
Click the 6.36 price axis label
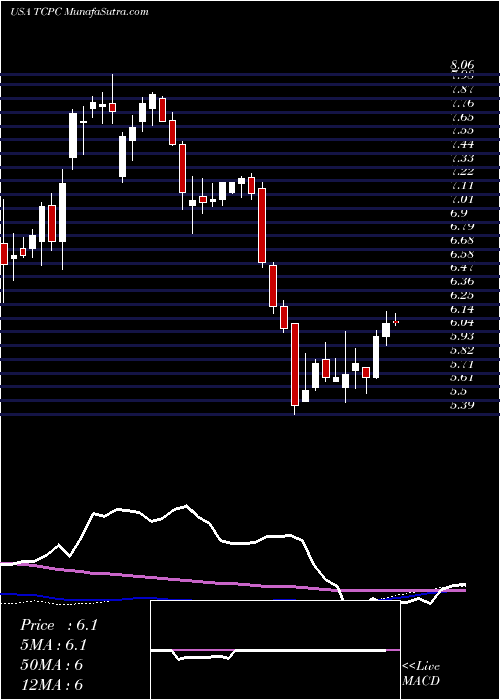[463, 281]
